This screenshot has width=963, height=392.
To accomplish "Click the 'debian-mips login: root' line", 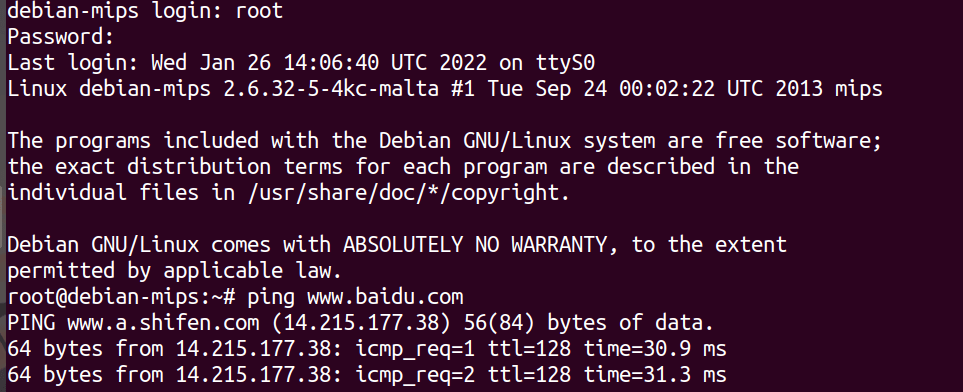I will (x=145, y=10).
